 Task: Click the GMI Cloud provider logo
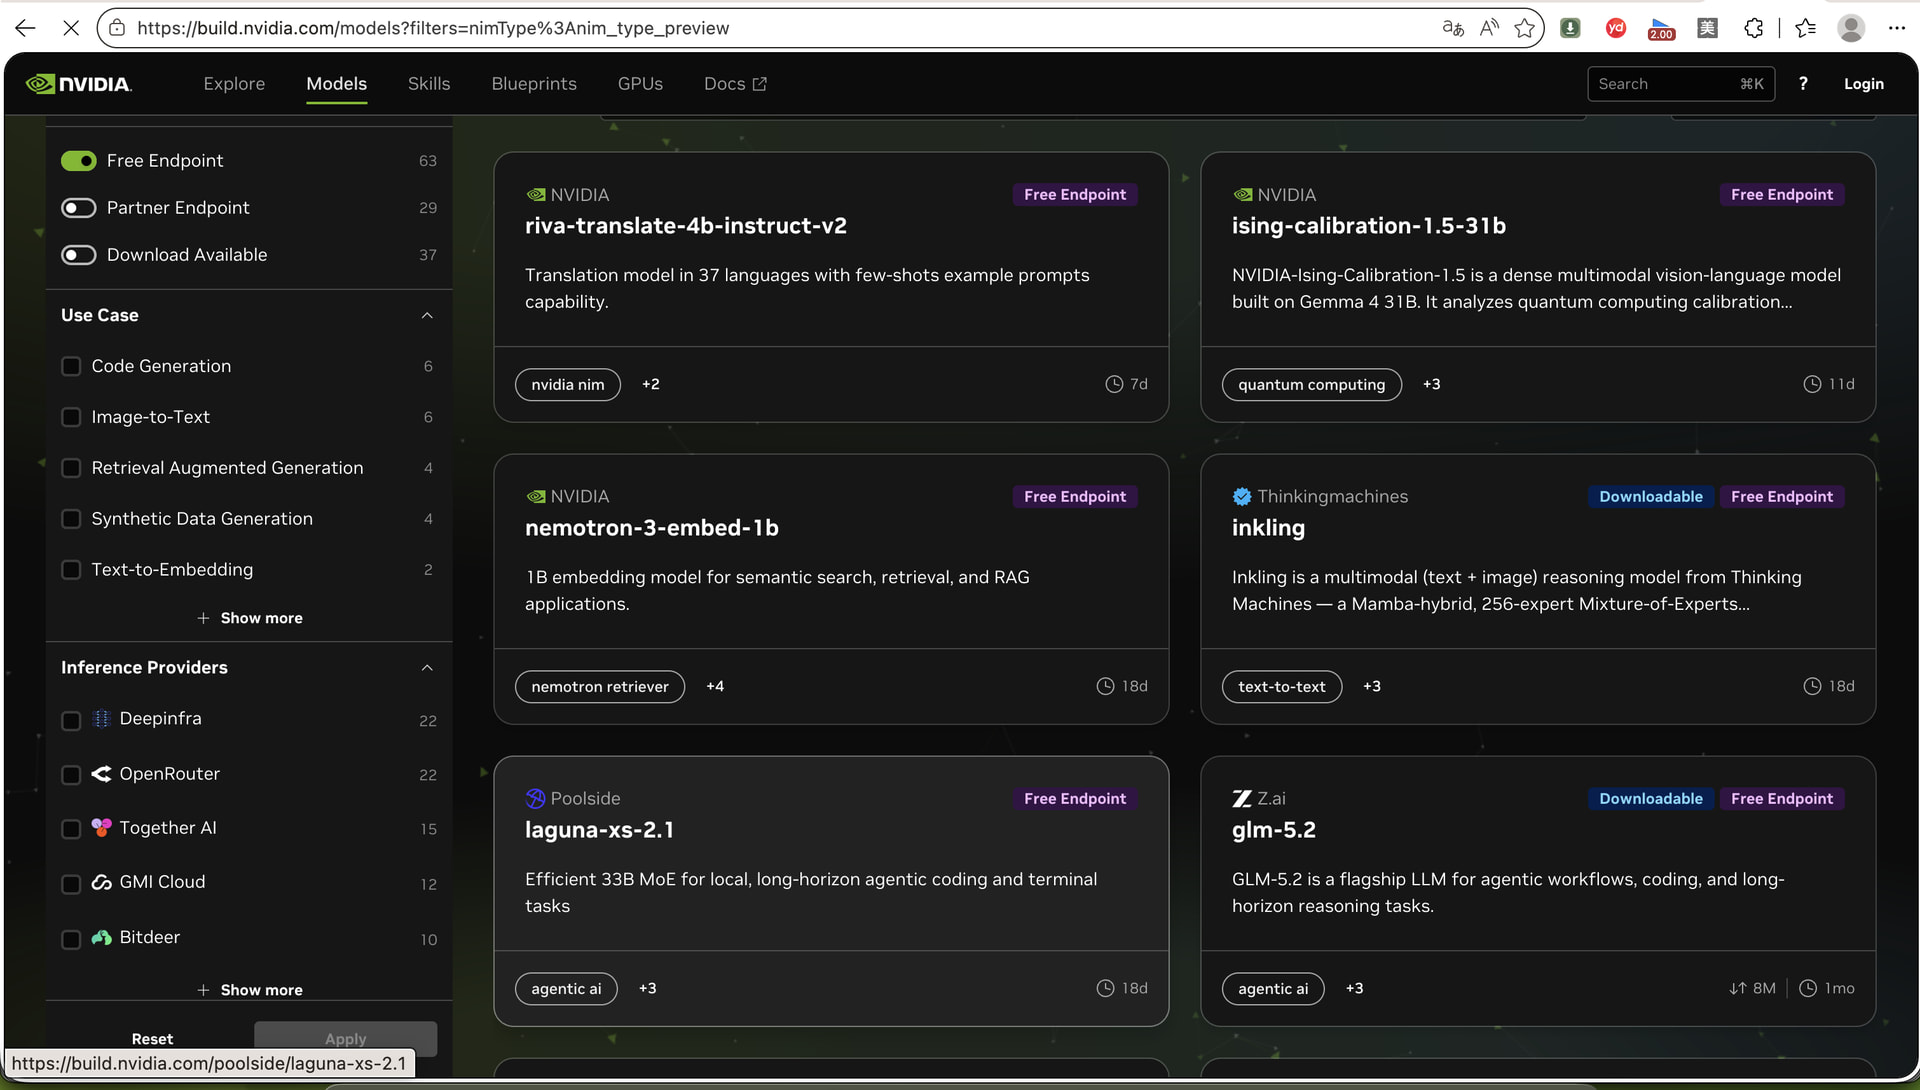point(101,882)
